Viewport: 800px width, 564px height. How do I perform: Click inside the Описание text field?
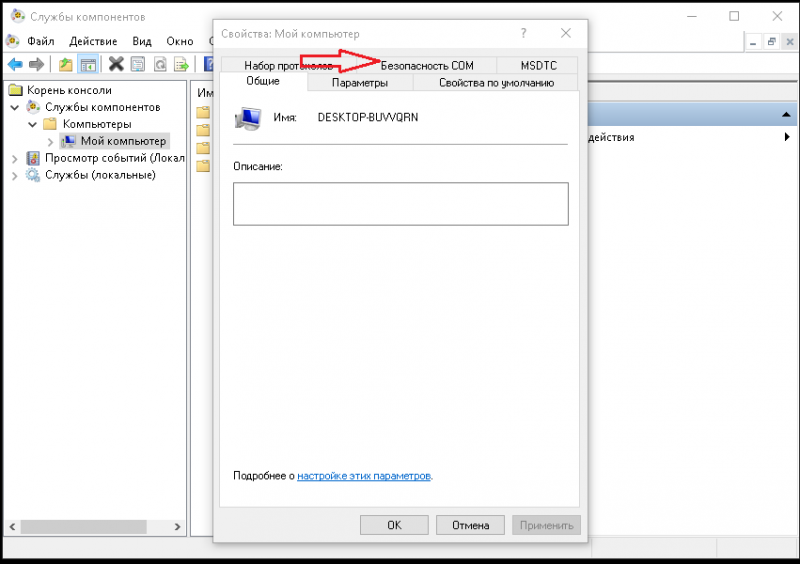pos(400,204)
